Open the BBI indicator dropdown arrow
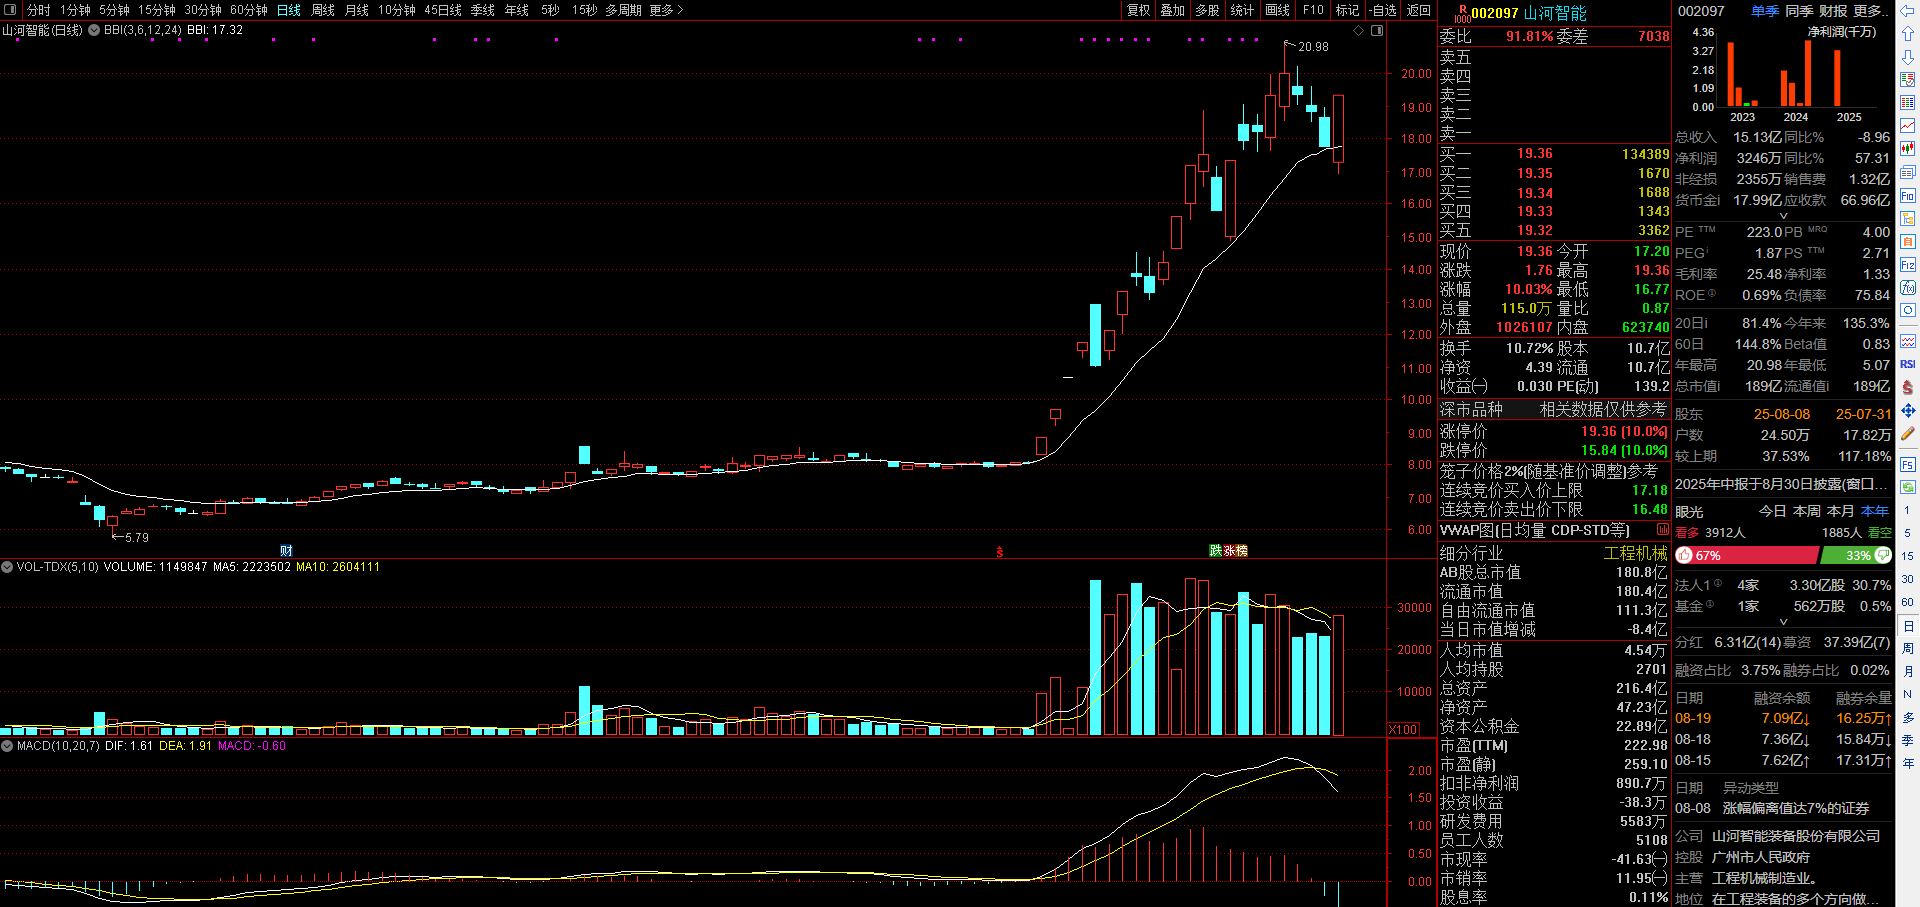Viewport: 1920px width, 907px height. click(x=94, y=30)
